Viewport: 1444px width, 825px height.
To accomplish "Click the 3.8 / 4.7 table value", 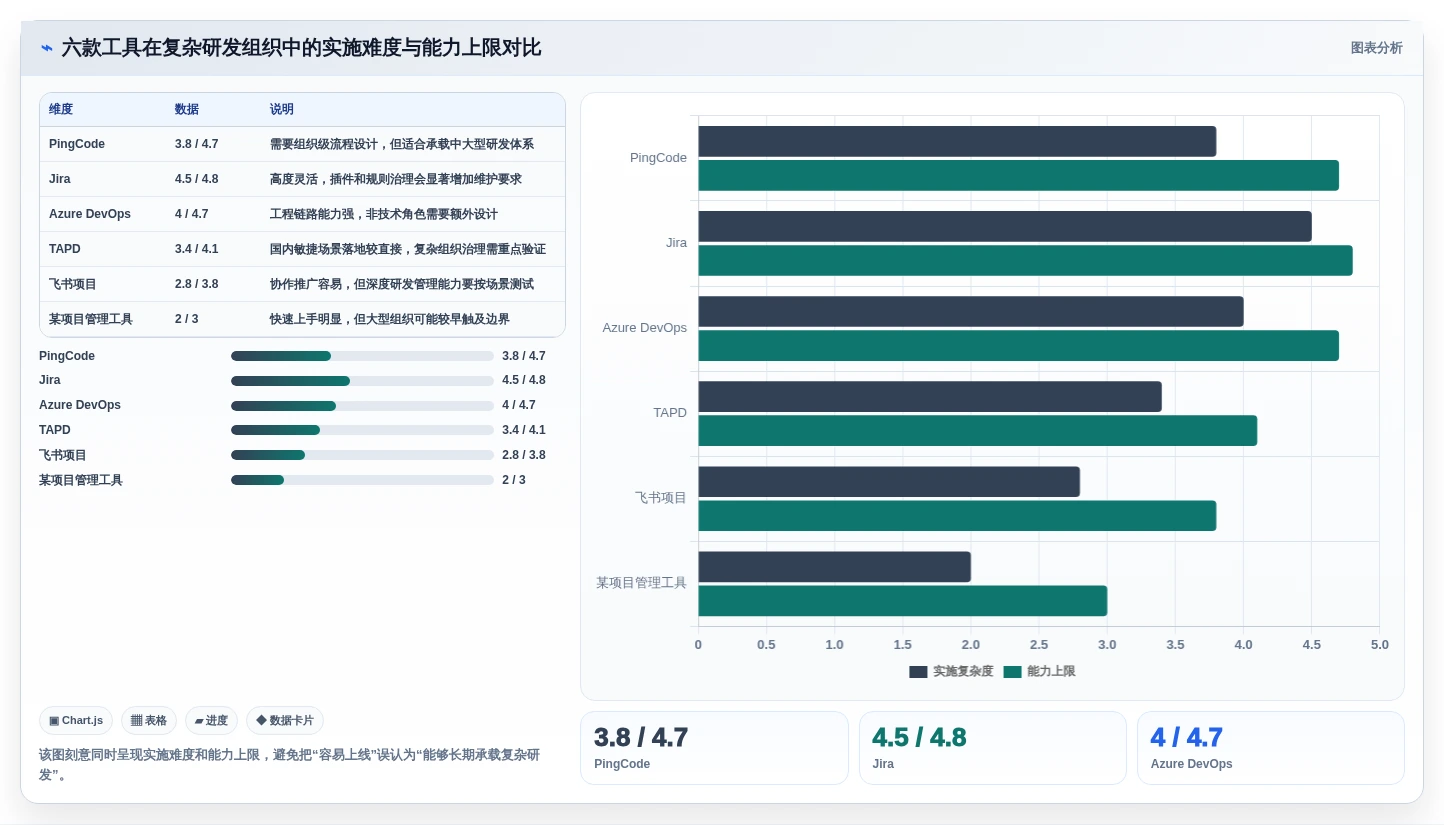I will [197, 144].
